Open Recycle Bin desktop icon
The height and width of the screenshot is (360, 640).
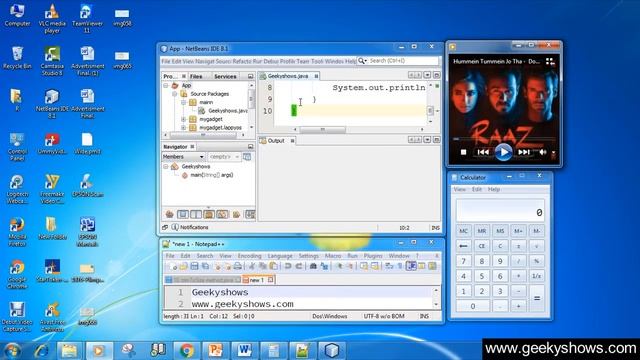pos(17,58)
